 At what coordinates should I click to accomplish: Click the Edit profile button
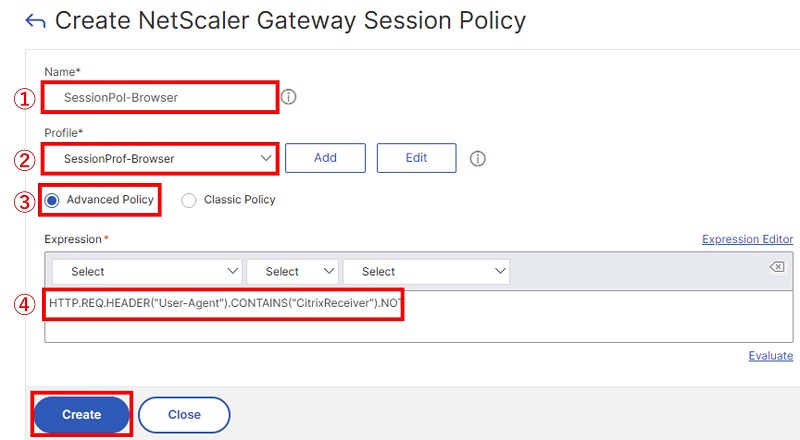[416, 158]
